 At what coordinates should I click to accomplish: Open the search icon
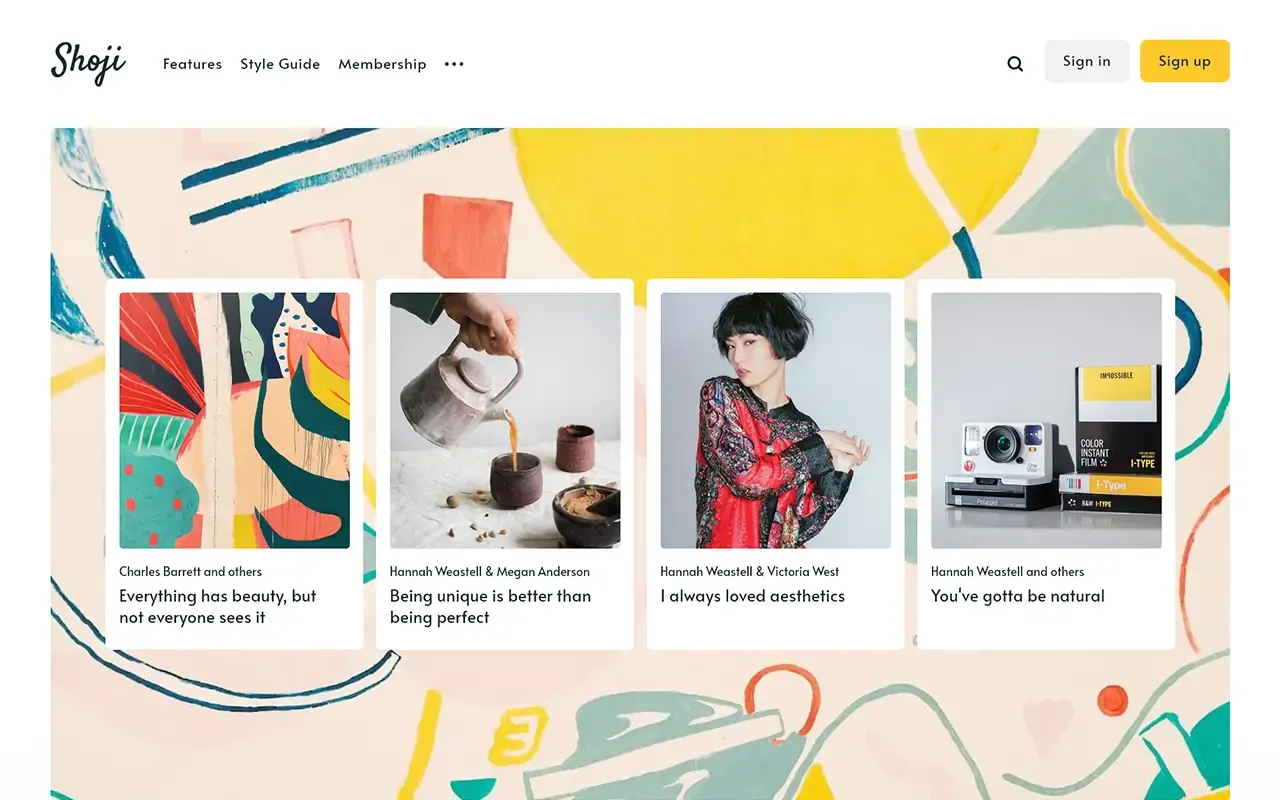point(1015,63)
